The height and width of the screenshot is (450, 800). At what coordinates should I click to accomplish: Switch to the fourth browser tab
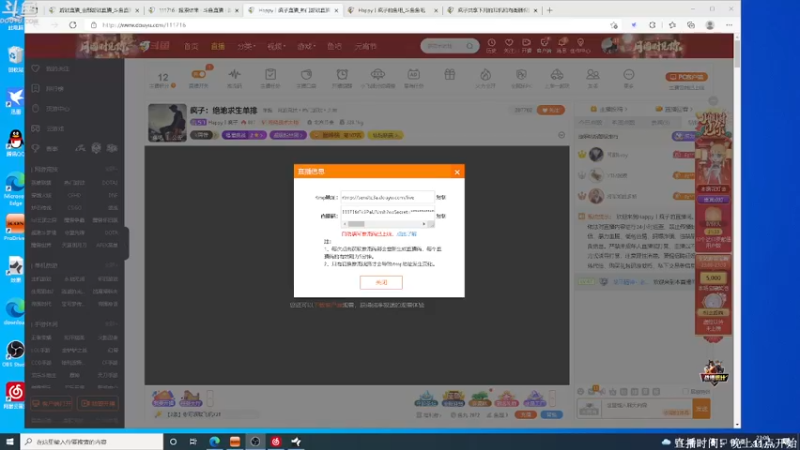(393, 10)
